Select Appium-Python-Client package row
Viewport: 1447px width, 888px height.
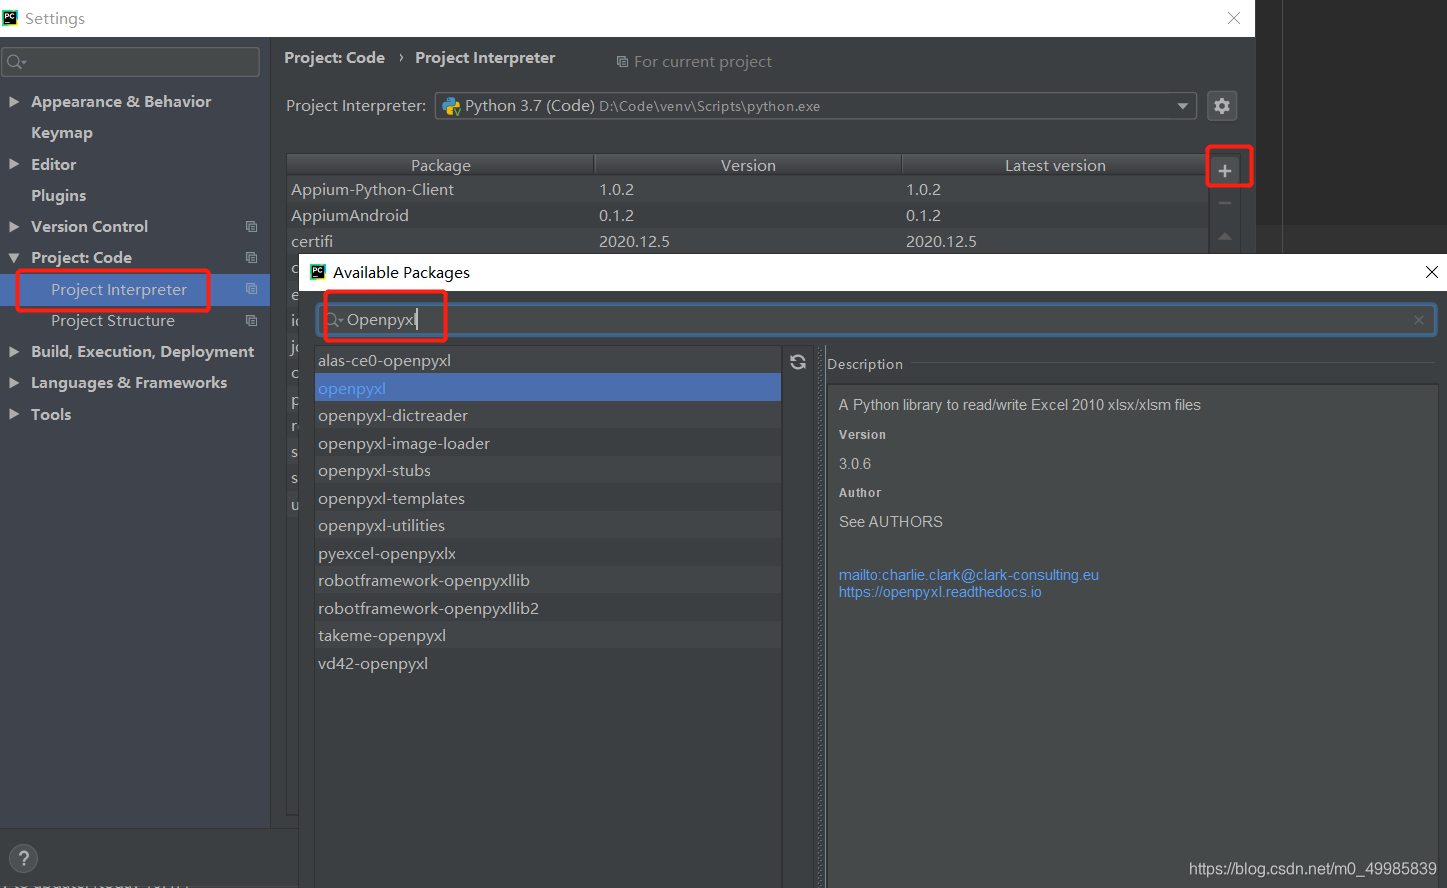[x=747, y=190]
